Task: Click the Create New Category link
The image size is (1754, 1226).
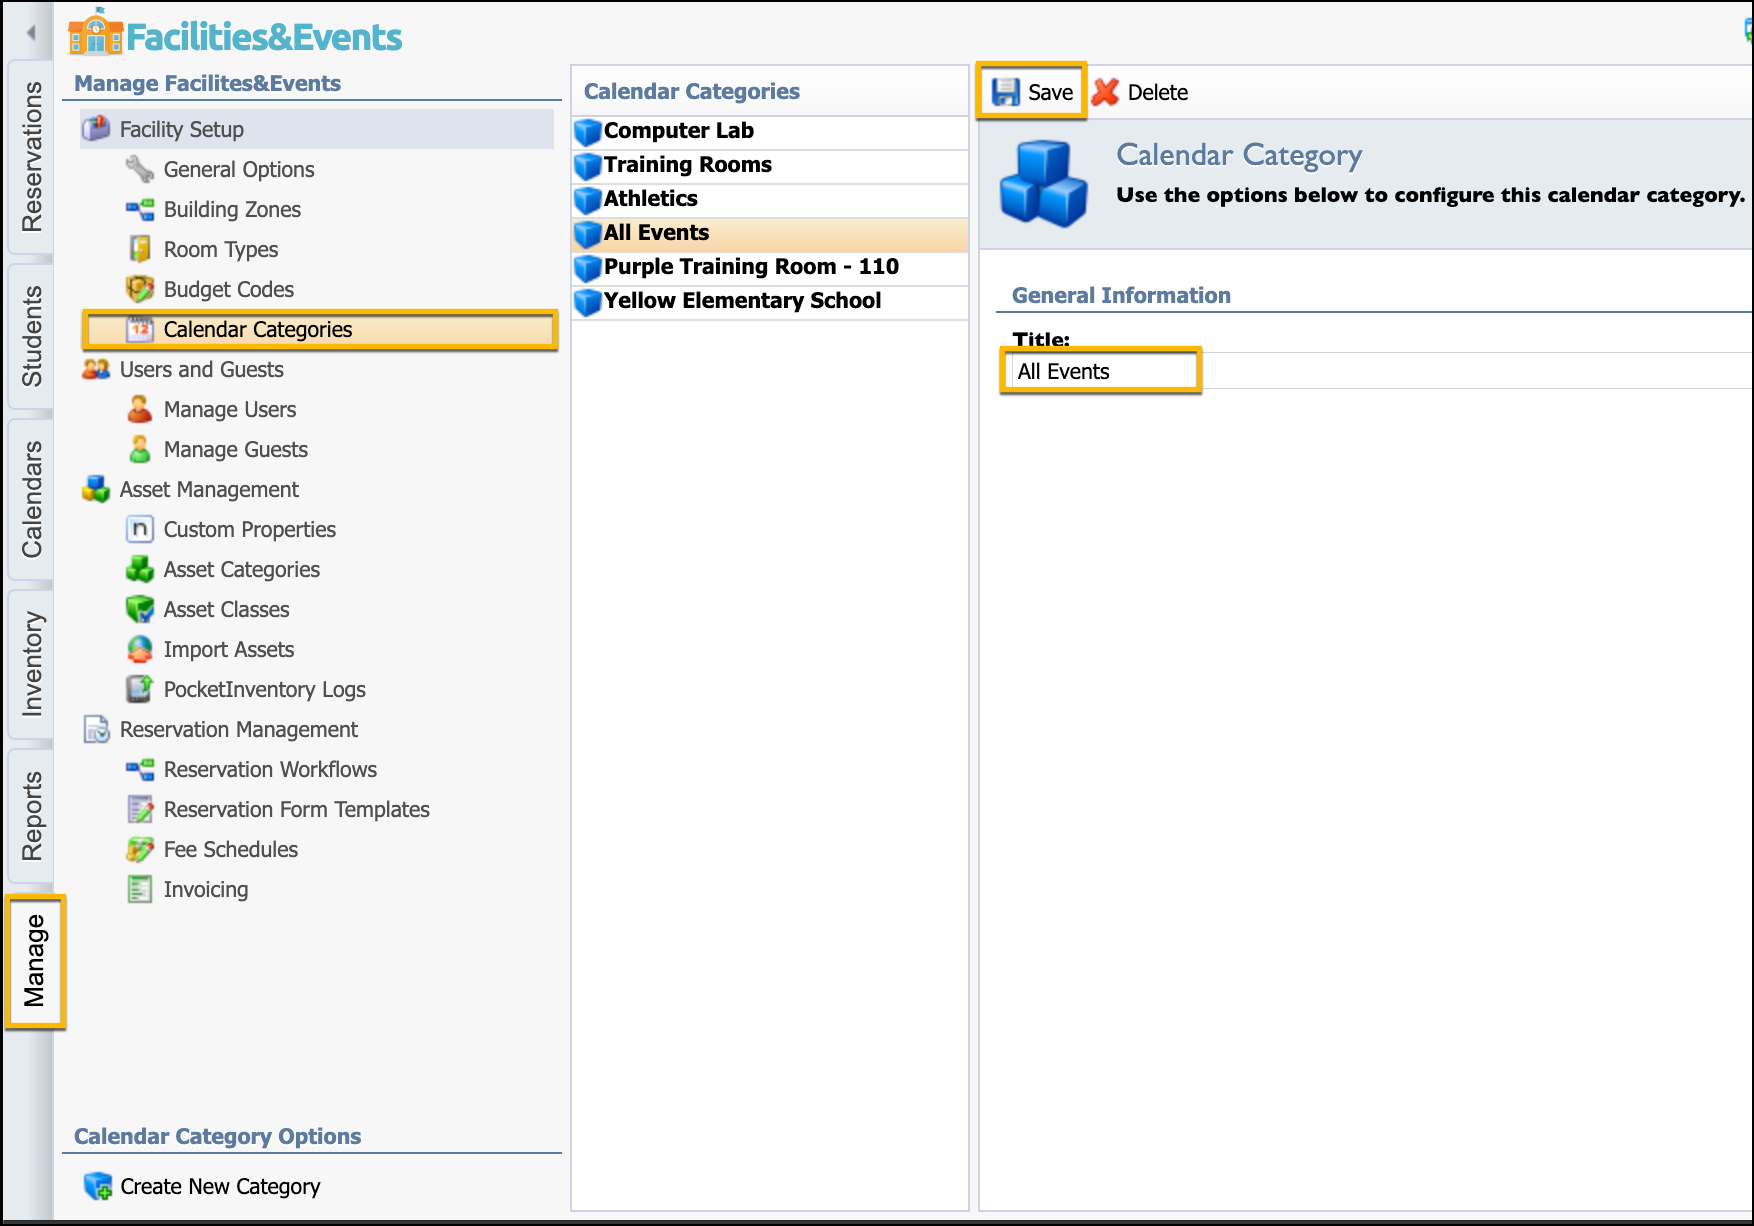Action: coord(220,1186)
